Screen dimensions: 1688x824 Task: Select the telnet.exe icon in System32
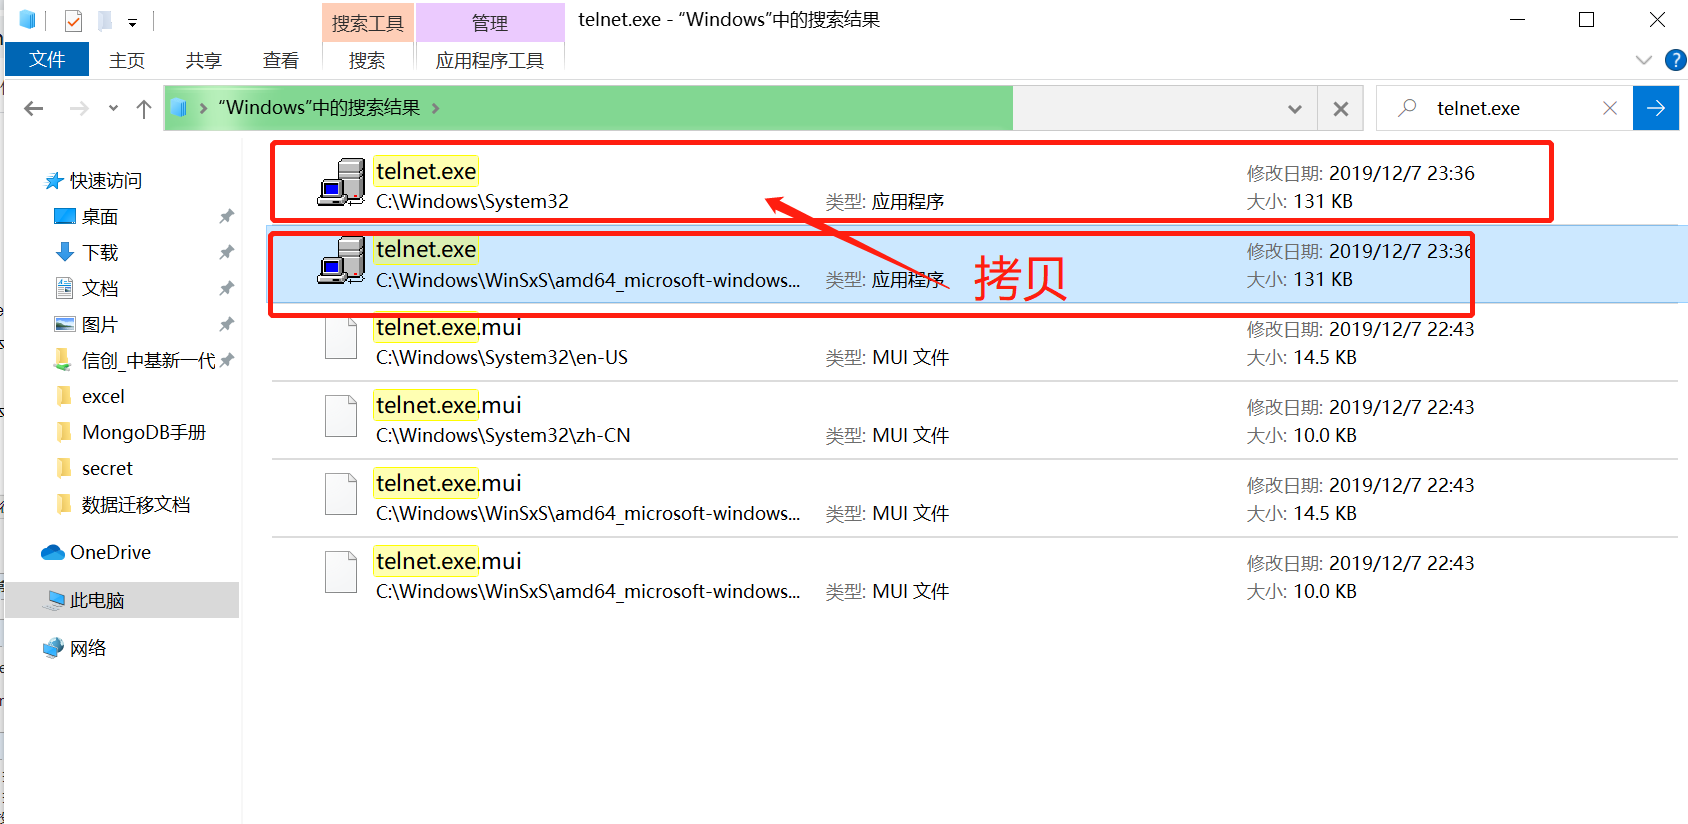(x=341, y=182)
